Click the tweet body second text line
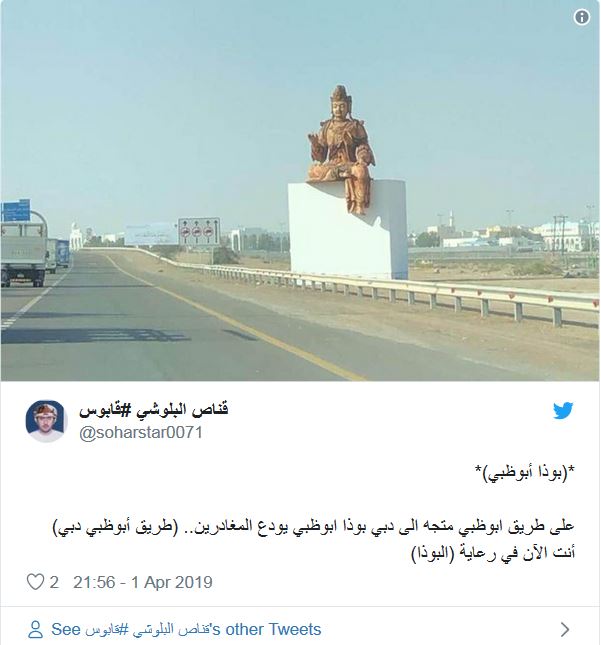 coord(313,527)
